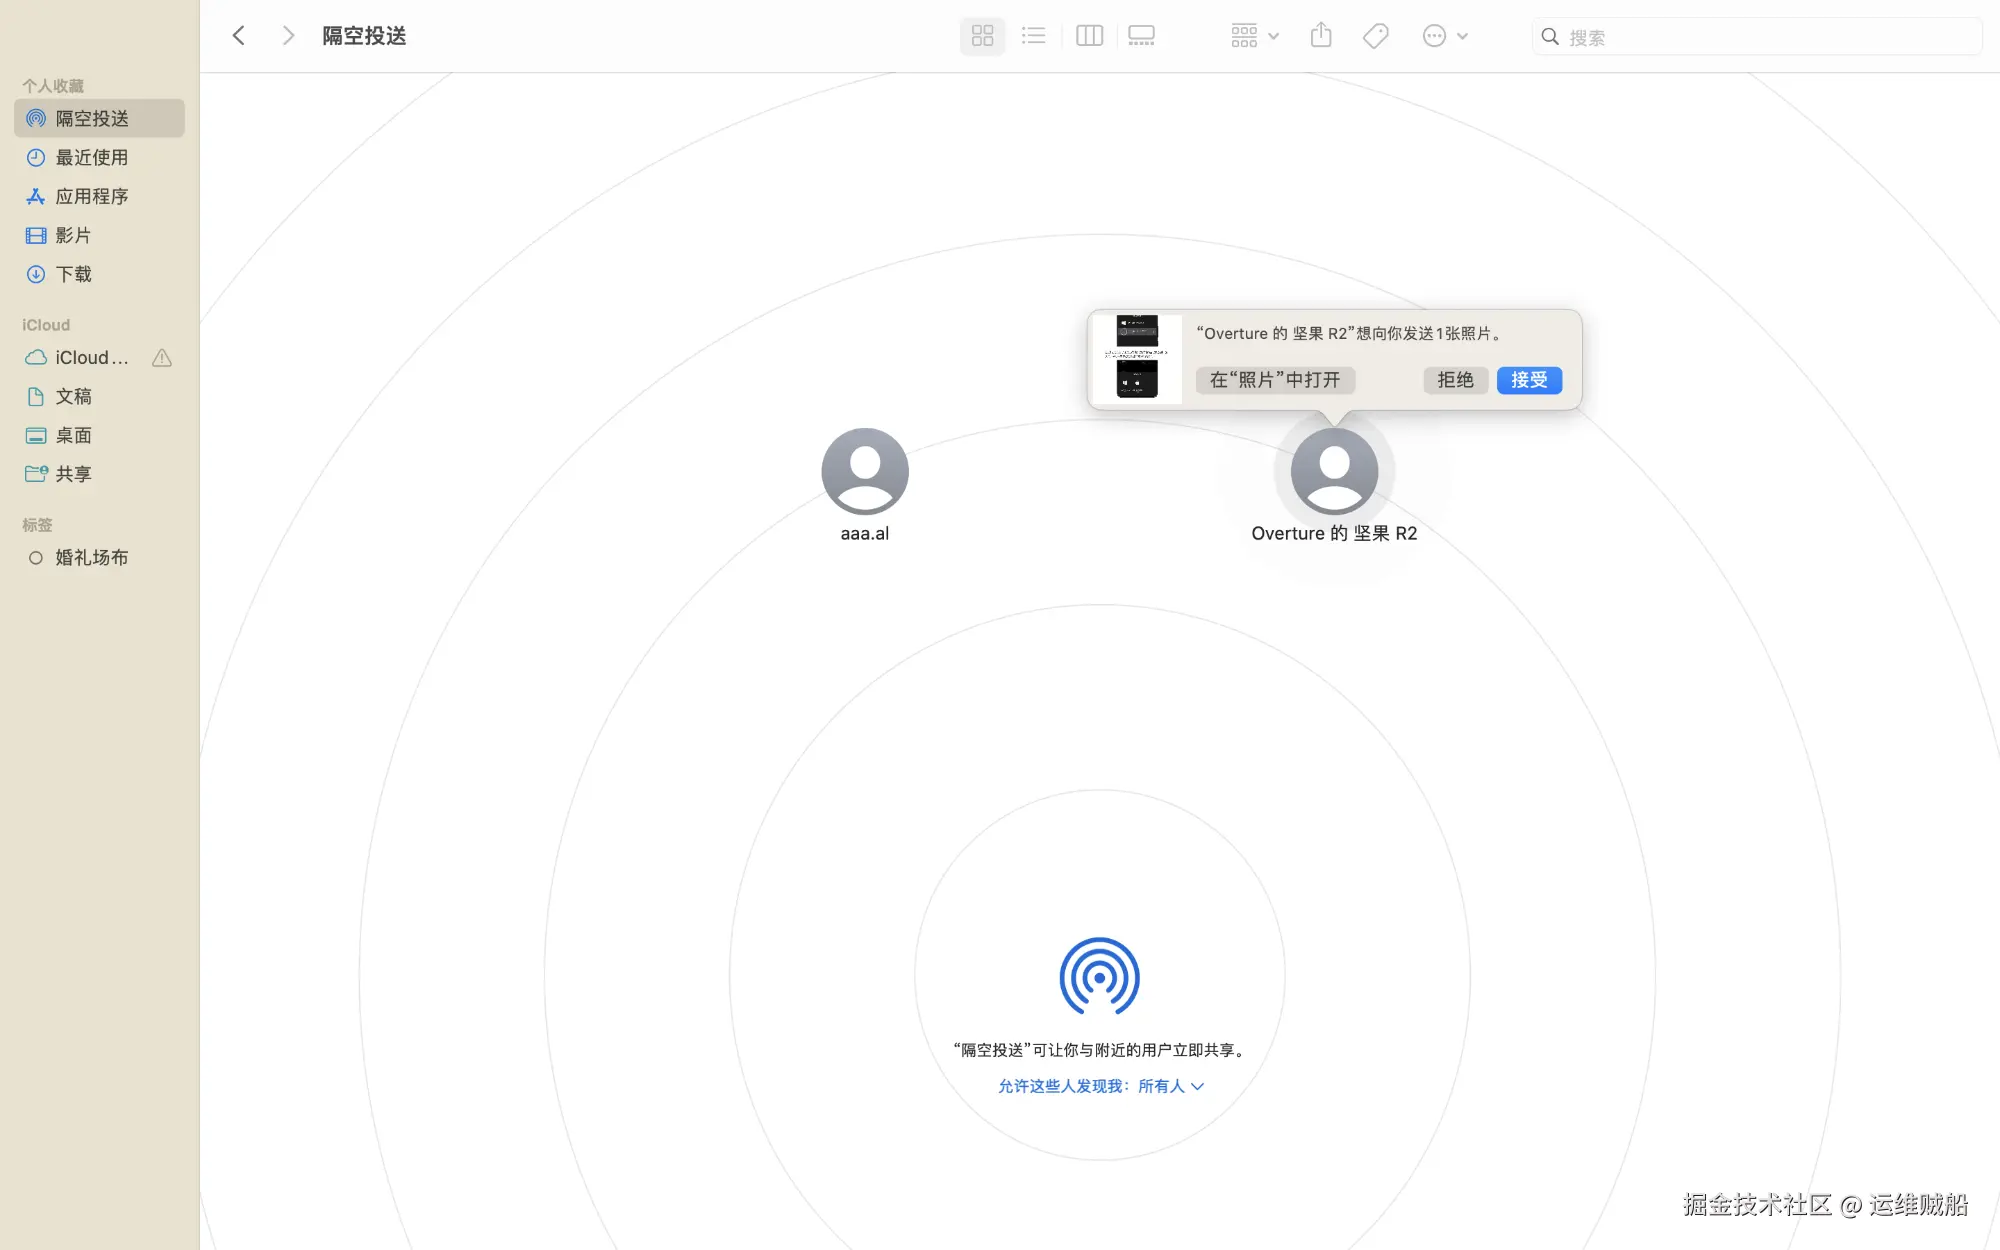
Task: Switch to list view
Action: tap(1034, 36)
